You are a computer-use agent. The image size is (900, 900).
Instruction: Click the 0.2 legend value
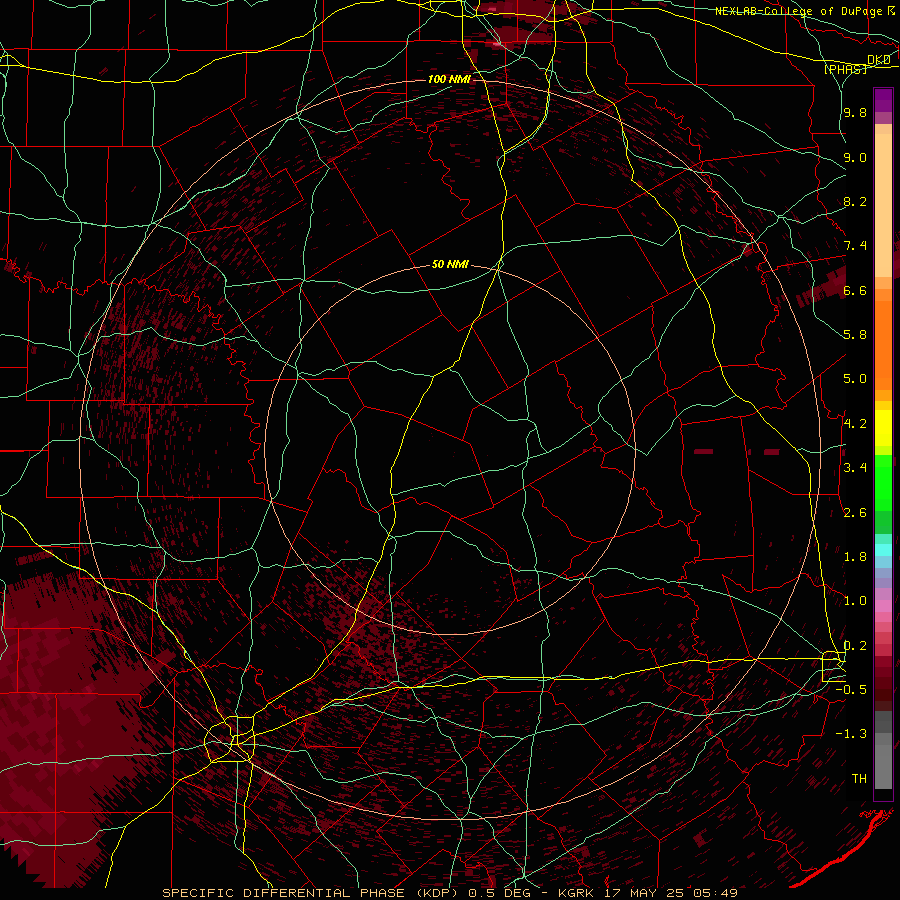coord(855,645)
